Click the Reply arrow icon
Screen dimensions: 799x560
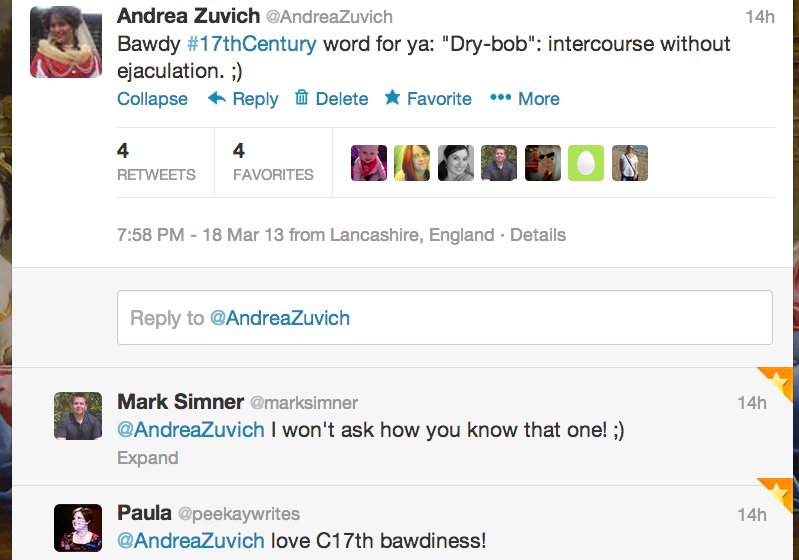(217, 98)
